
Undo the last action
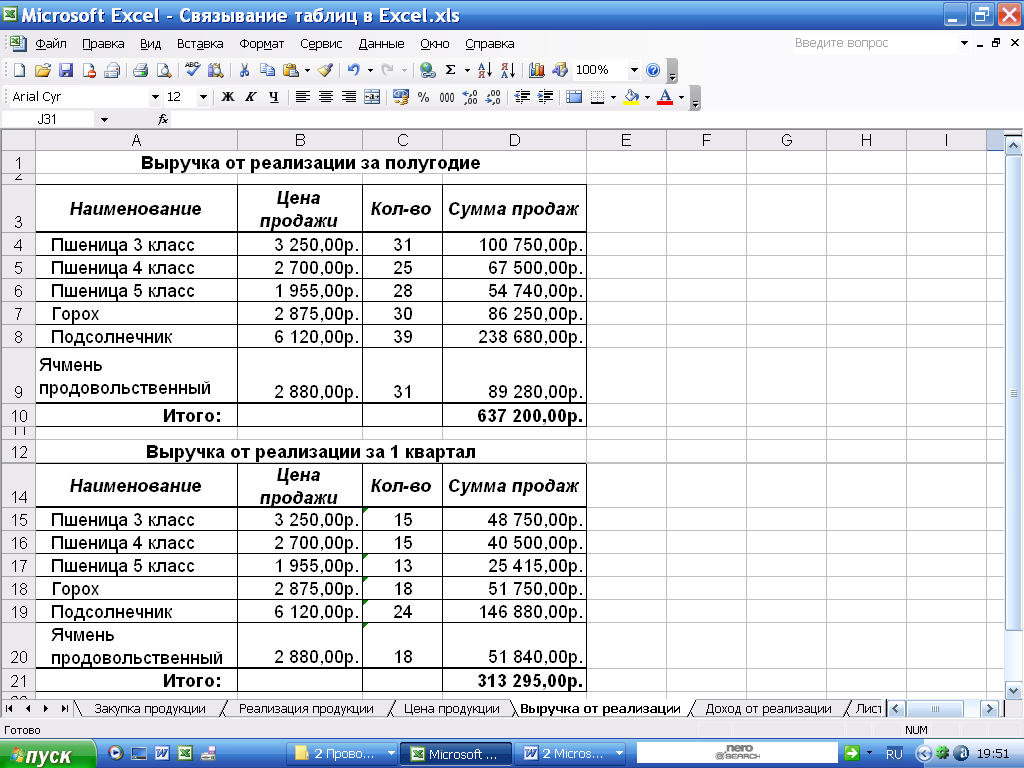coord(353,70)
